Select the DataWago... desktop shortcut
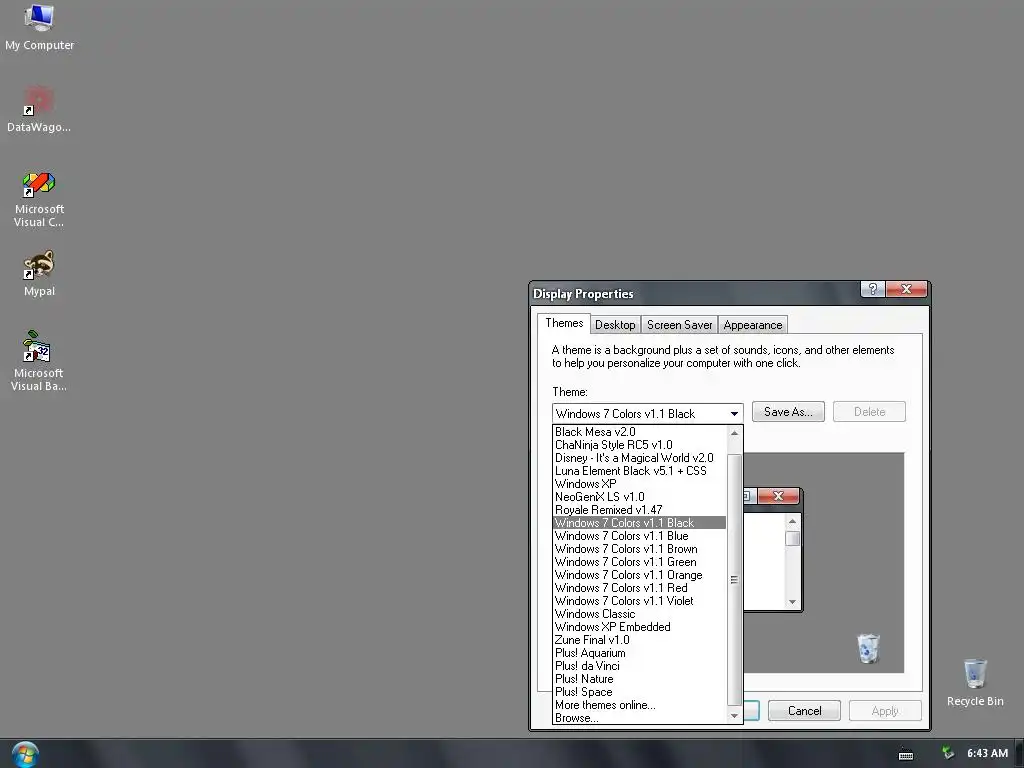Image resolution: width=1024 pixels, height=768 pixels. [x=39, y=109]
